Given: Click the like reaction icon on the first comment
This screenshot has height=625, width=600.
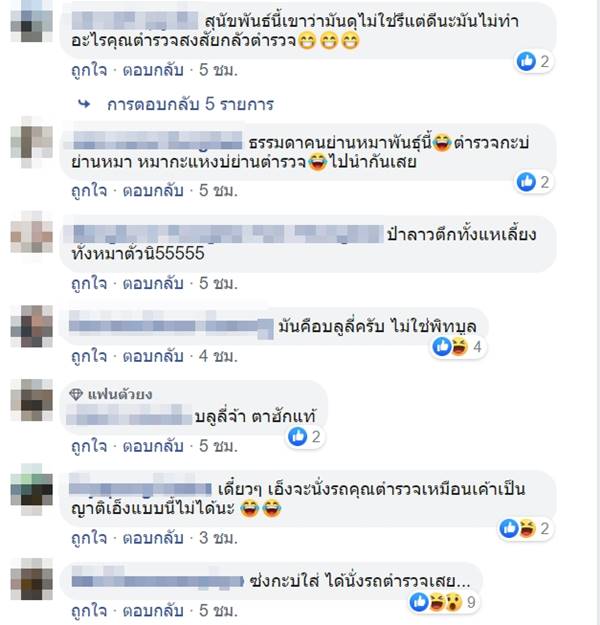Looking at the screenshot, I should (526, 61).
